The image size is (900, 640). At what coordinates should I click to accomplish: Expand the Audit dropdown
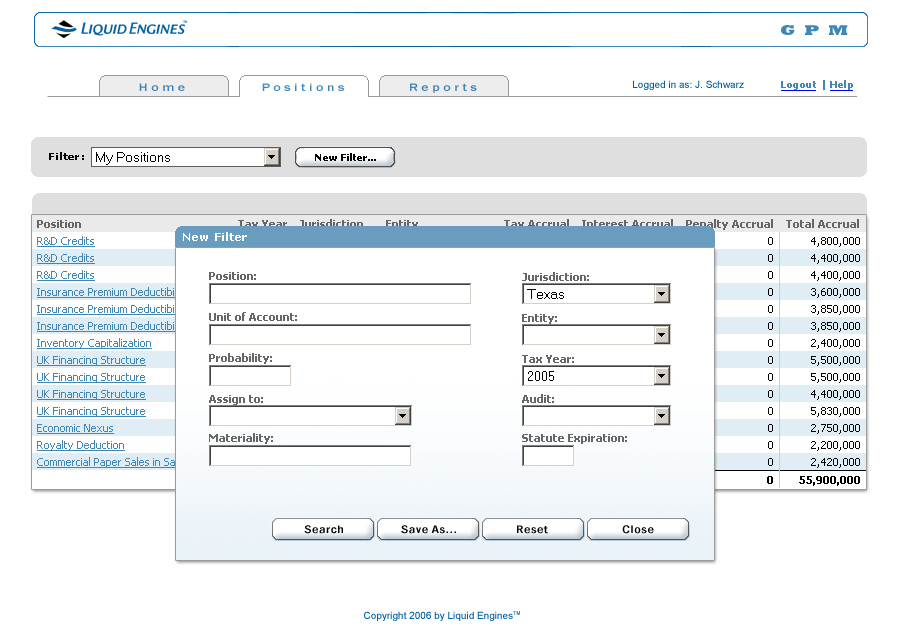pyautogui.click(x=662, y=415)
